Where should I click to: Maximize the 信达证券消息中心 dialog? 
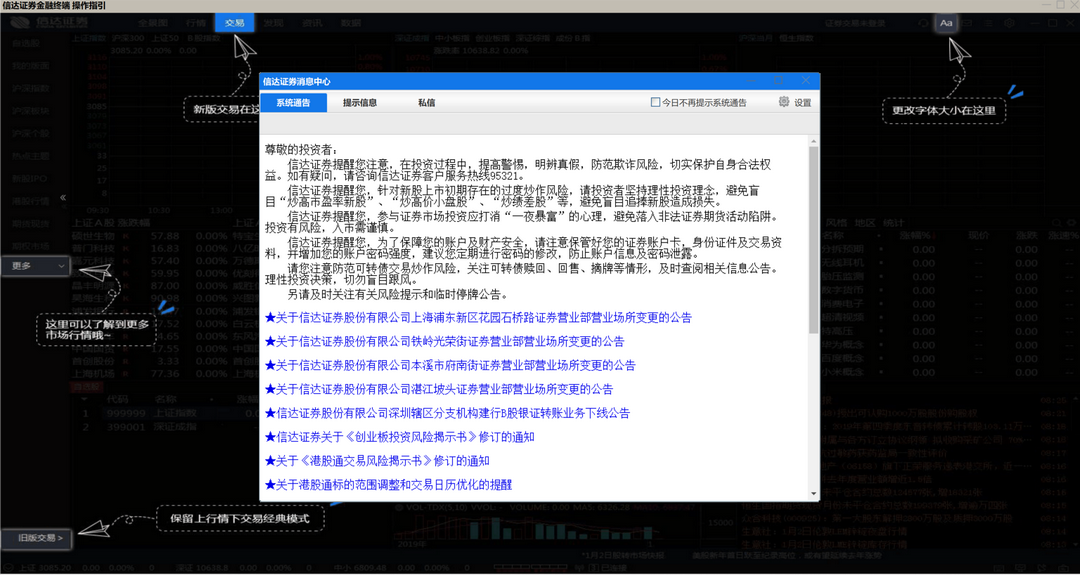778,81
